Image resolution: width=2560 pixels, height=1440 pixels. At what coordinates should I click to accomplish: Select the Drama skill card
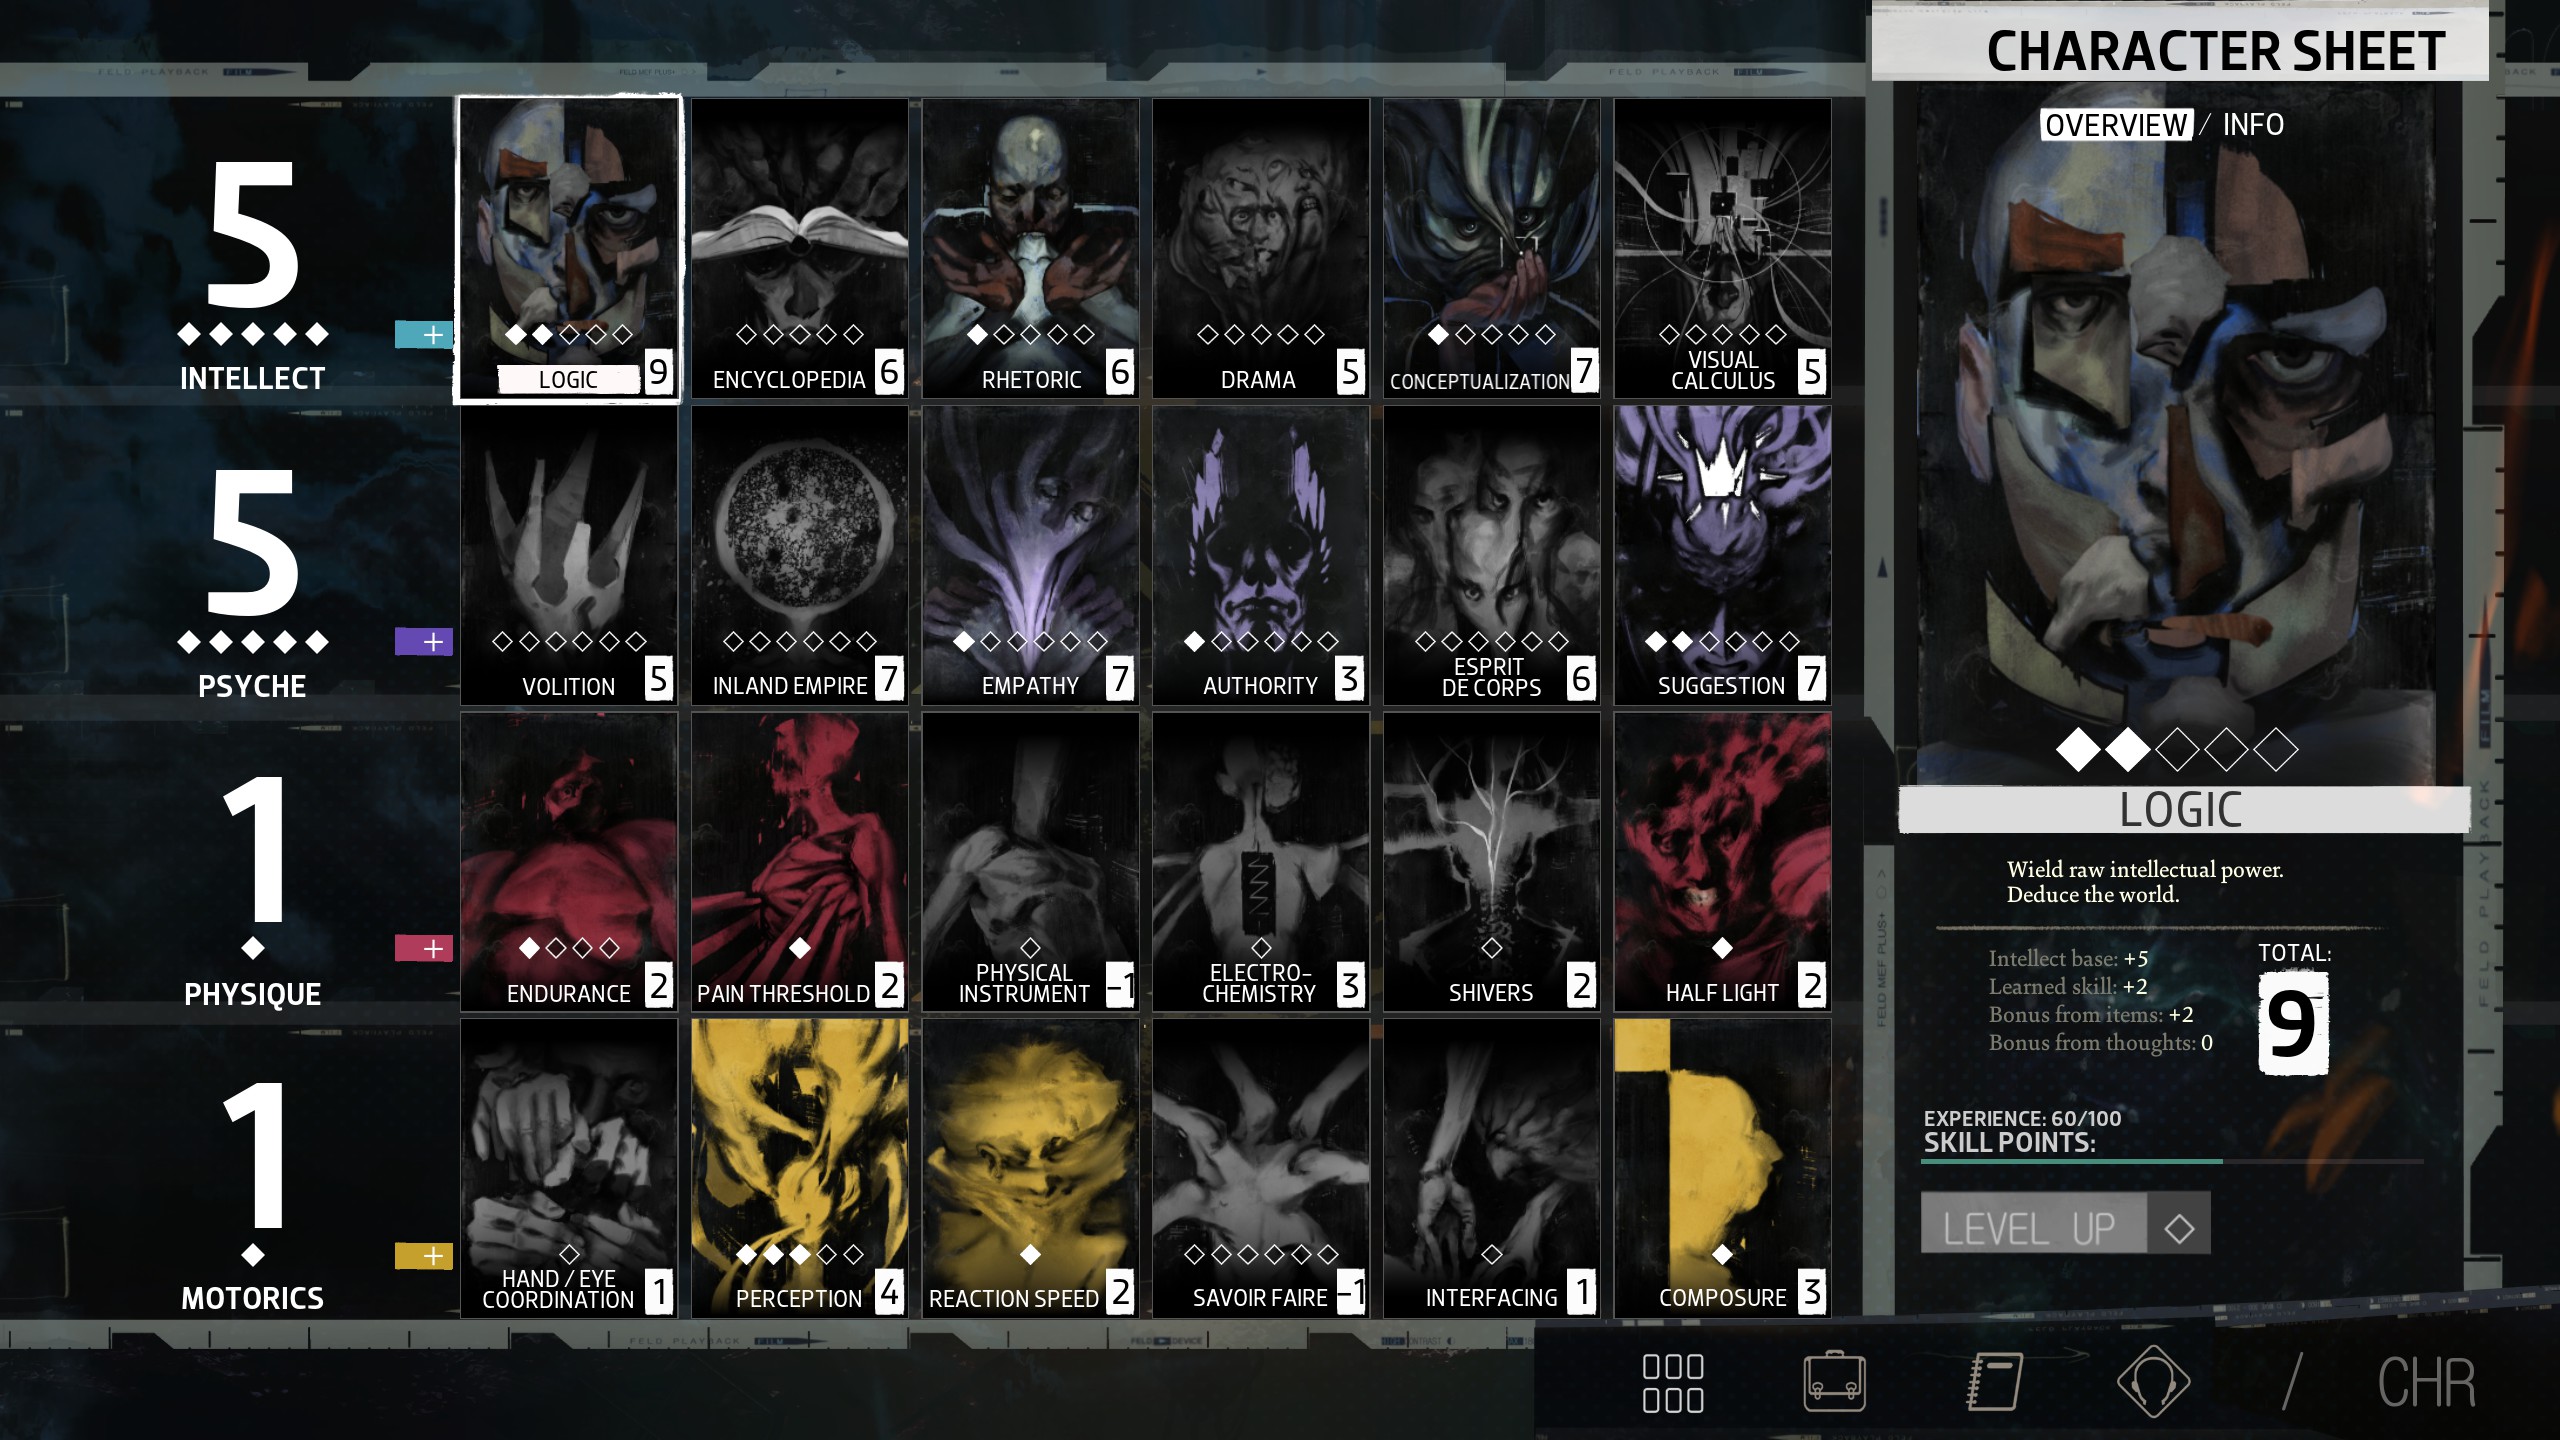(1261, 249)
